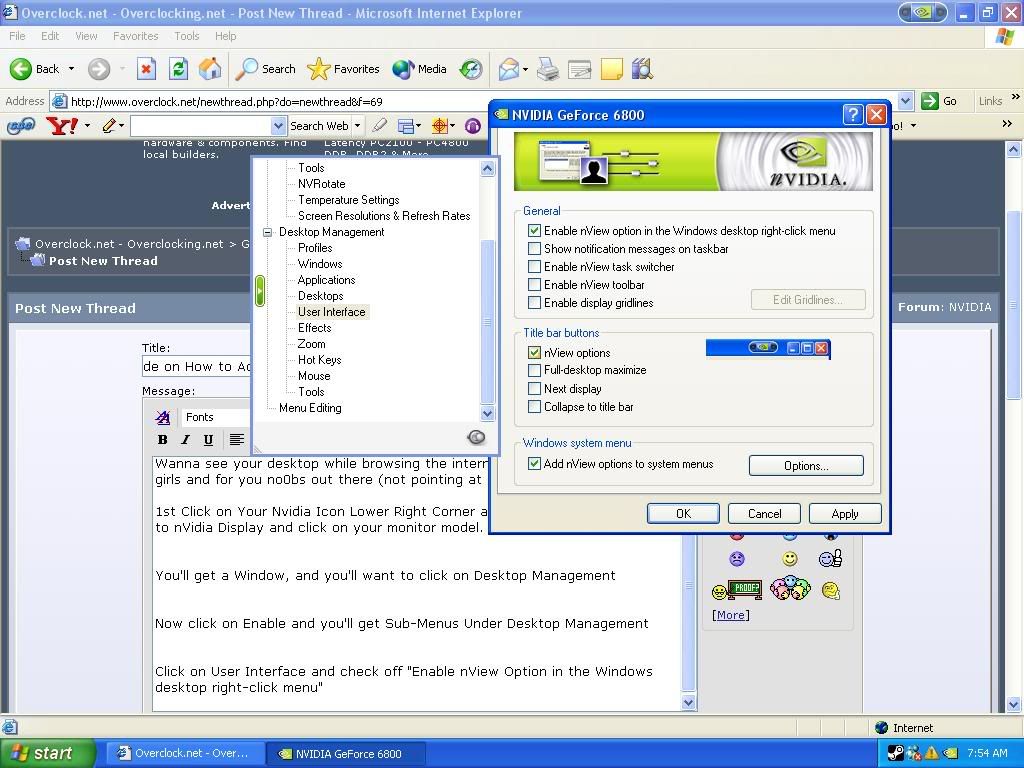Click the IE Back arrow button
The image size is (1024, 768).
tap(21, 69)
